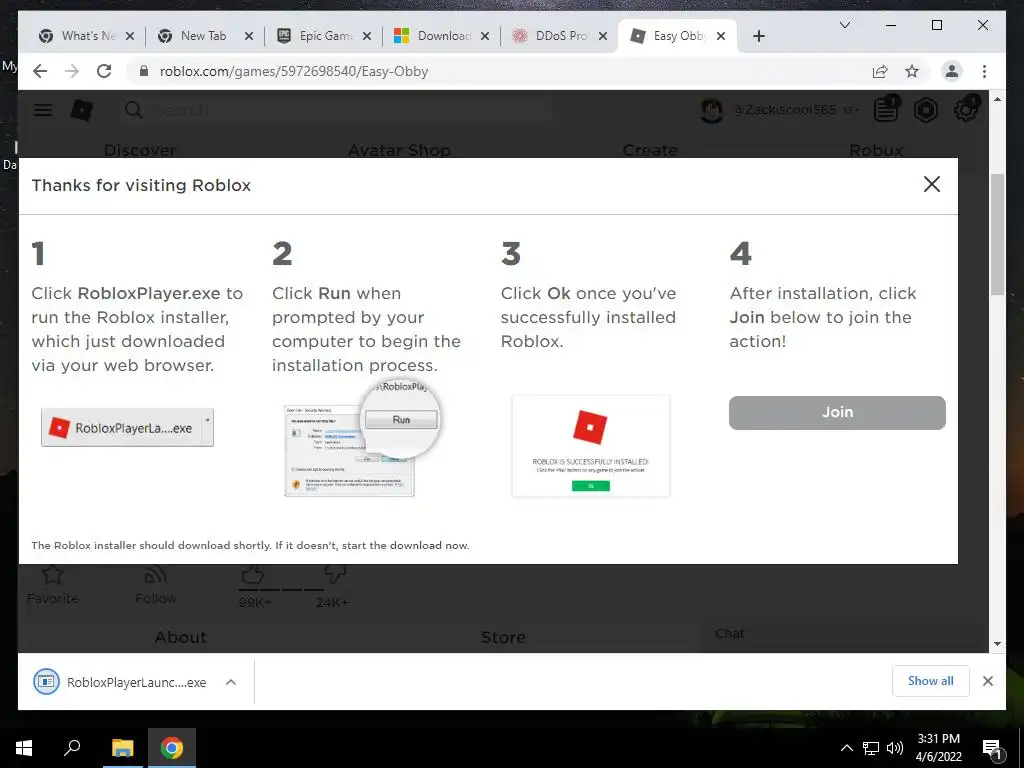Open the Roblox hamburger menu

(x=43, y=110)
